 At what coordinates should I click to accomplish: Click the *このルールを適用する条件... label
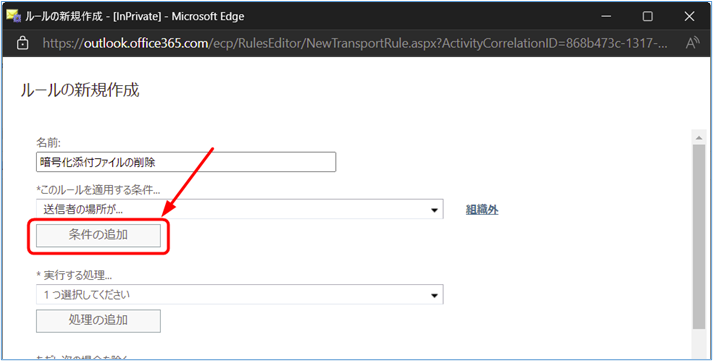(98, 190)
